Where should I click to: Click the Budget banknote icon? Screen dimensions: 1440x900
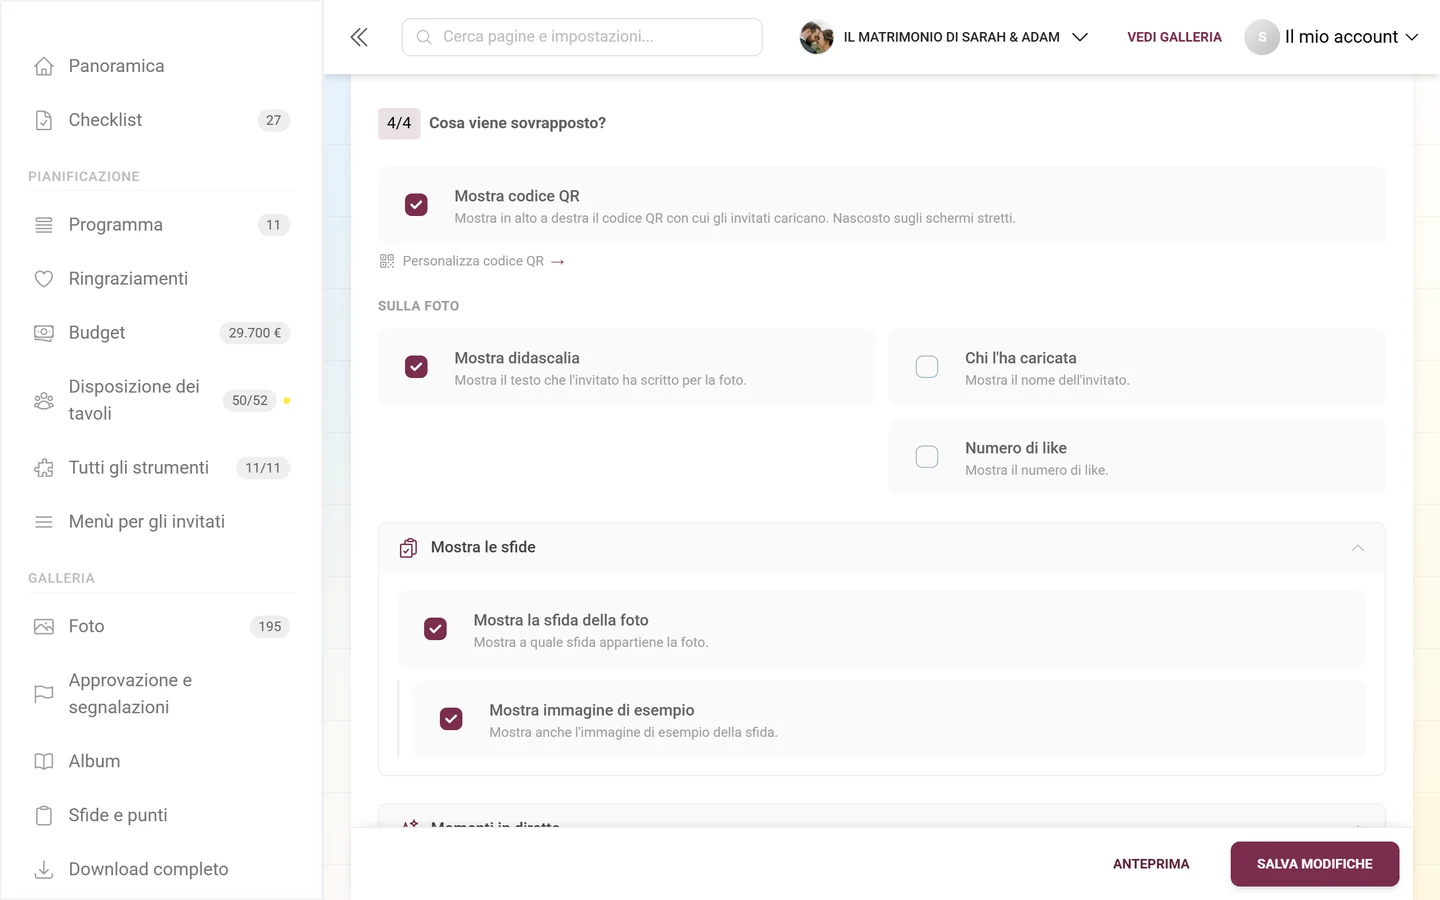pyautogui.click(x=44, y=333)
